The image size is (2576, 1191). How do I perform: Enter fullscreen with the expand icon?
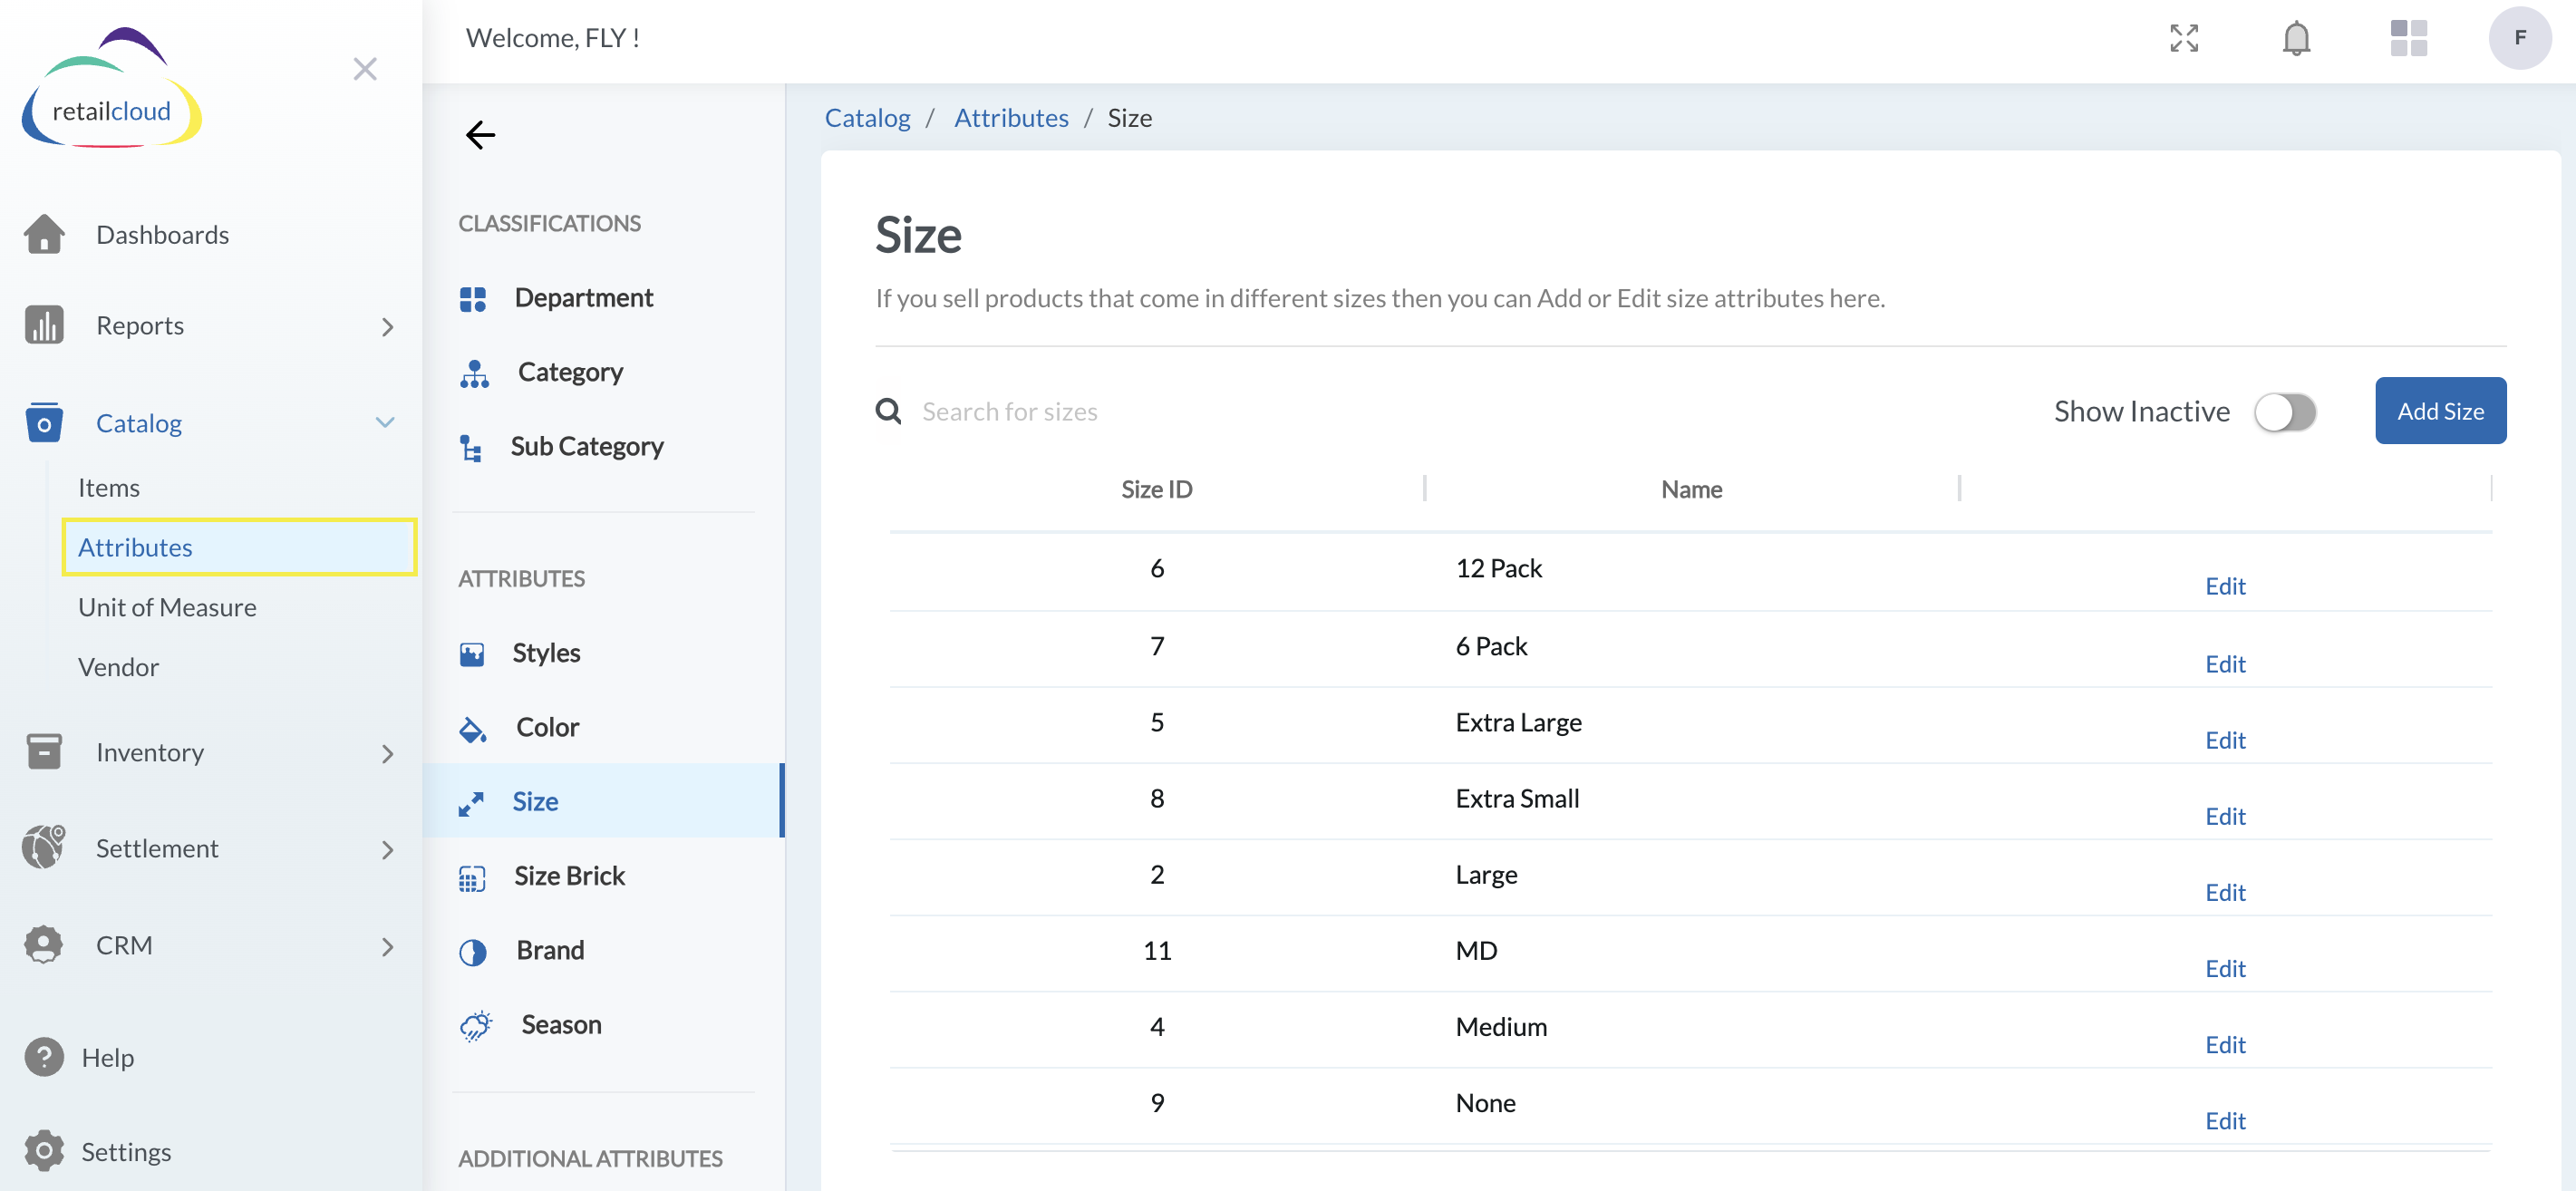(x=2184, y=38)
